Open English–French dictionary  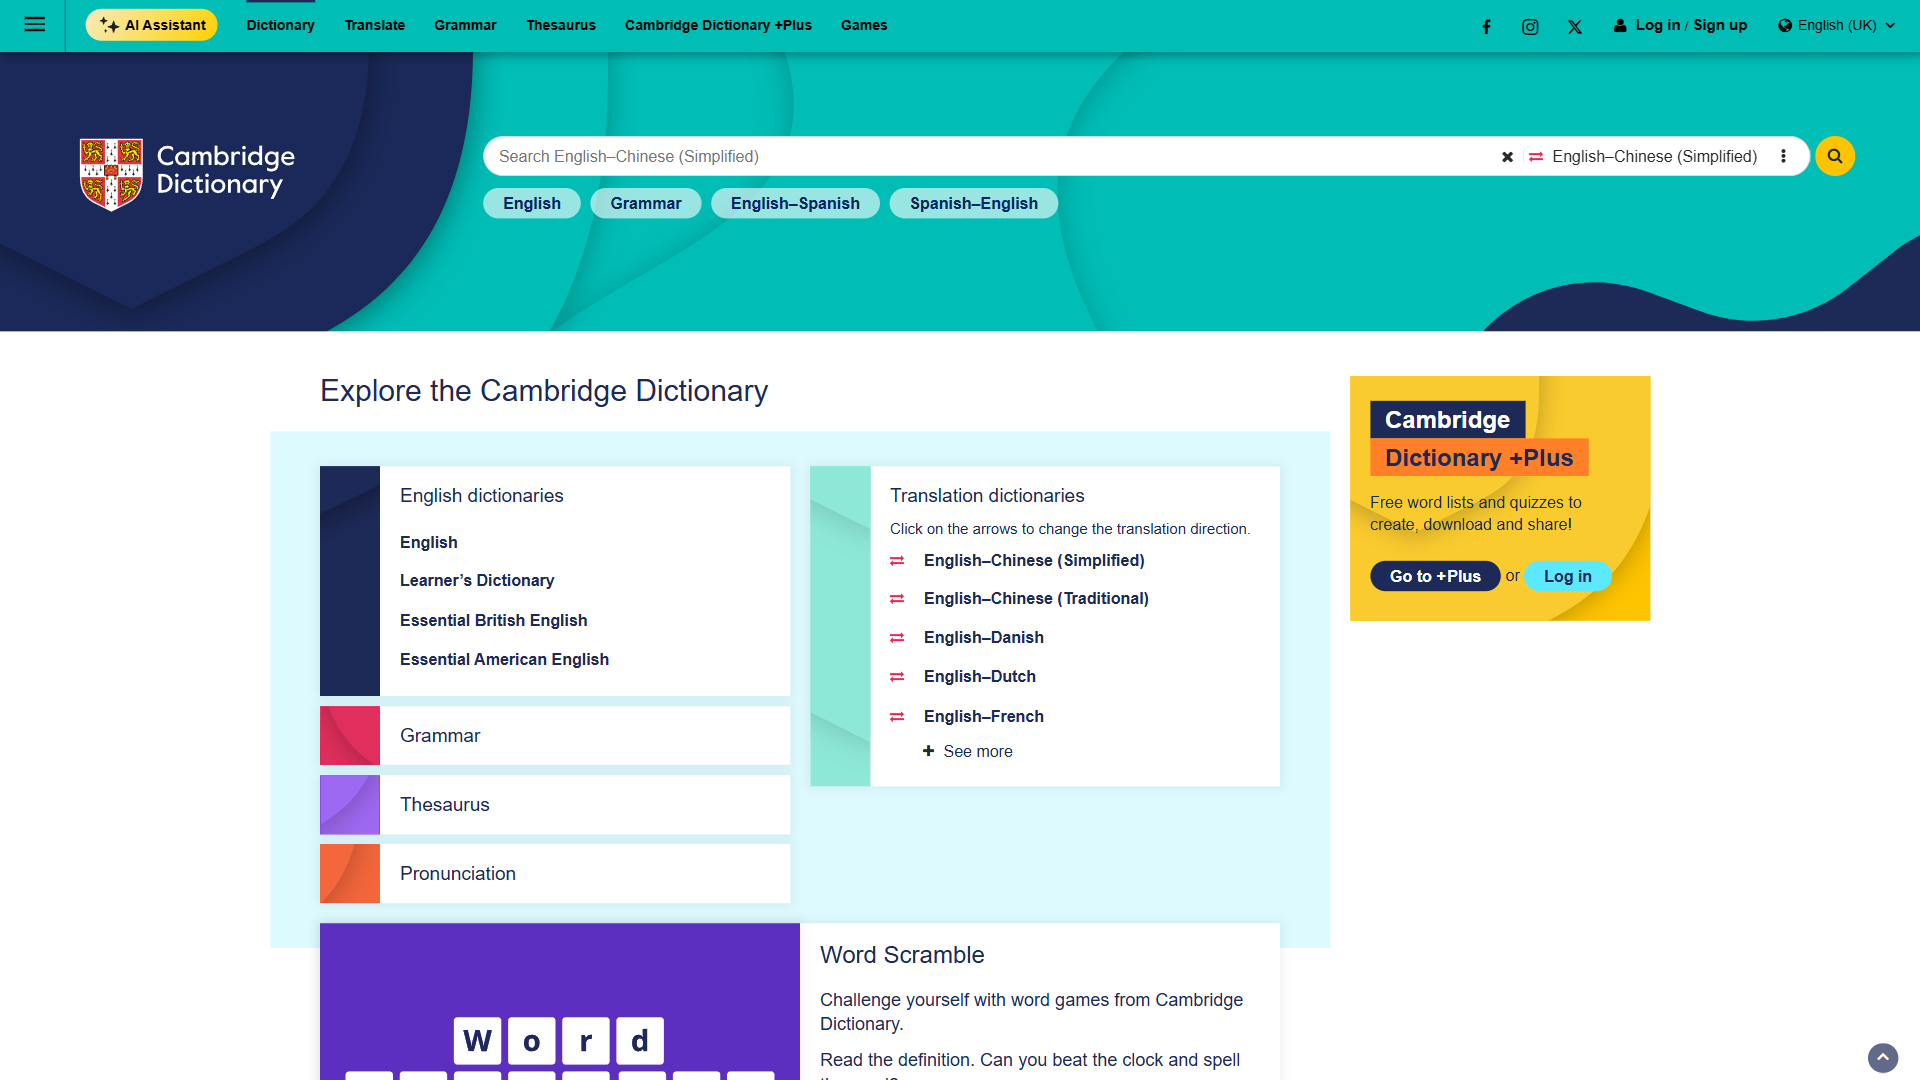click(984, 716)
